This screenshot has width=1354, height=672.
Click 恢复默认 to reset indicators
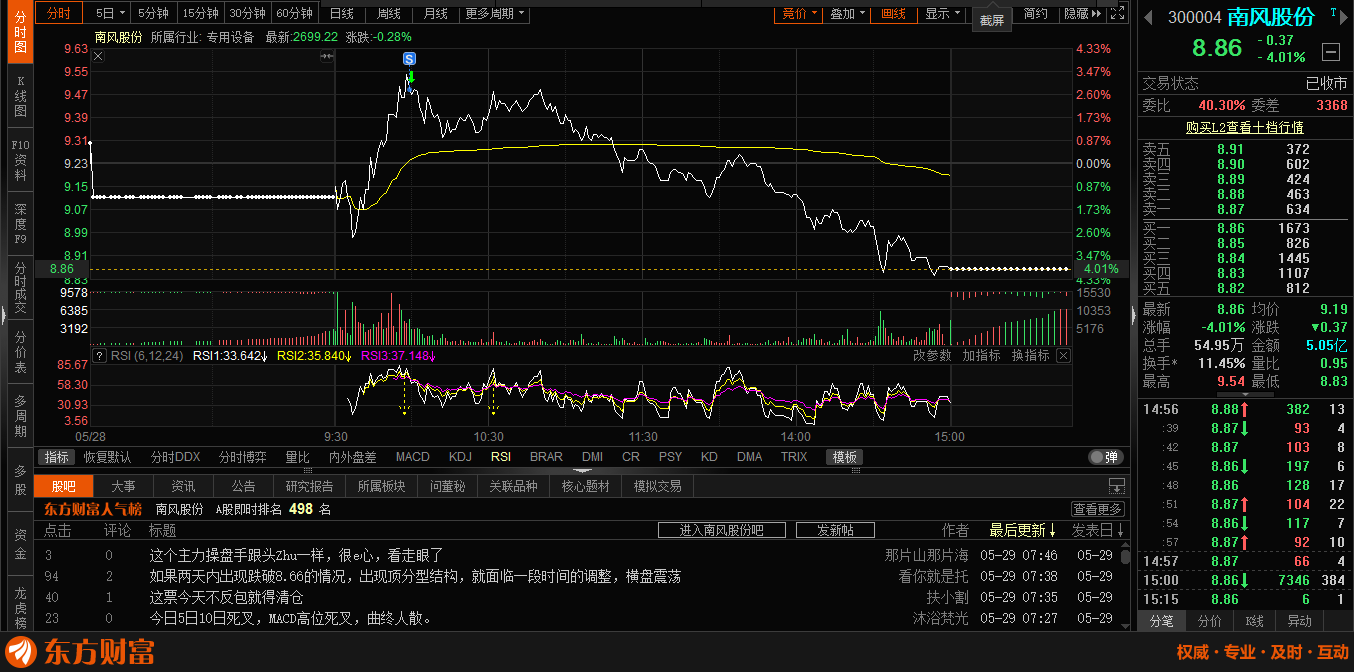107,457
